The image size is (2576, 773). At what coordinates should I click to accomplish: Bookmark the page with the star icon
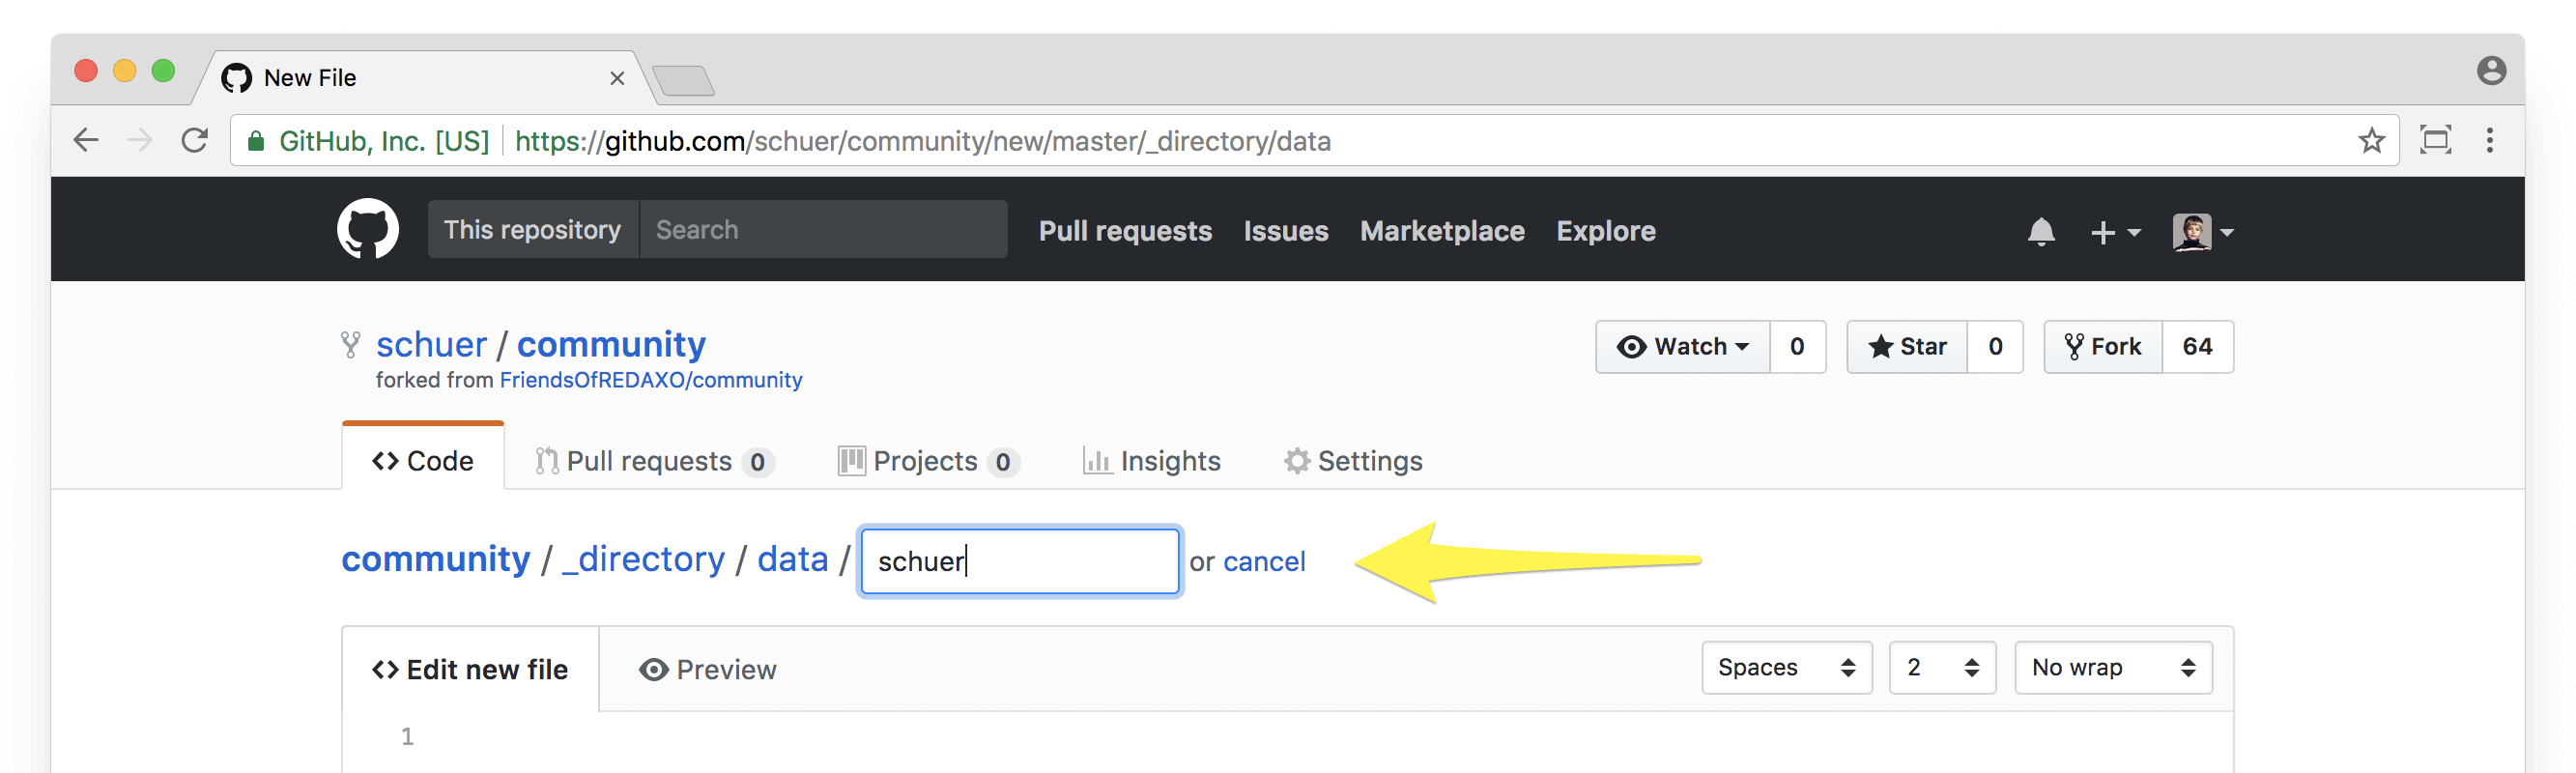pyautogui.click(x=2371, y=141)
